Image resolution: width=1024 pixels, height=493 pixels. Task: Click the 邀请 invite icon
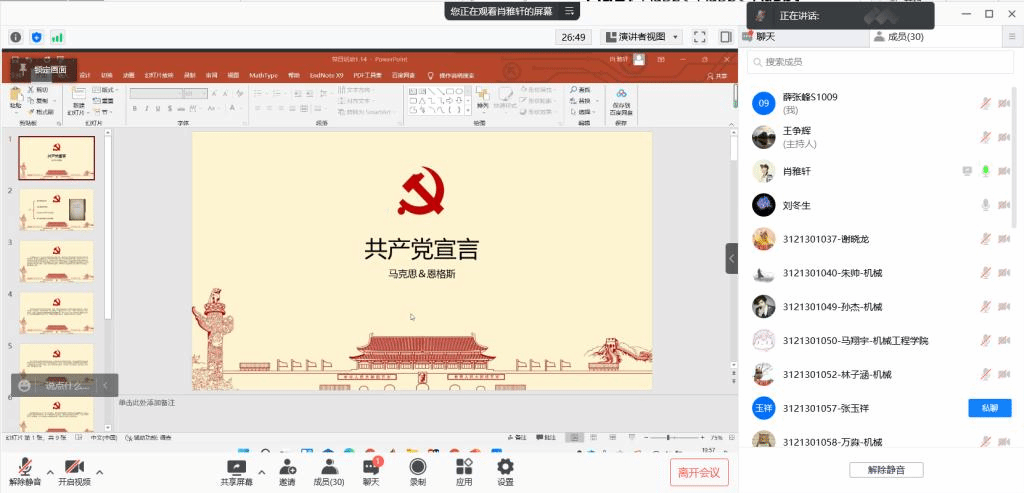(287, 466)
